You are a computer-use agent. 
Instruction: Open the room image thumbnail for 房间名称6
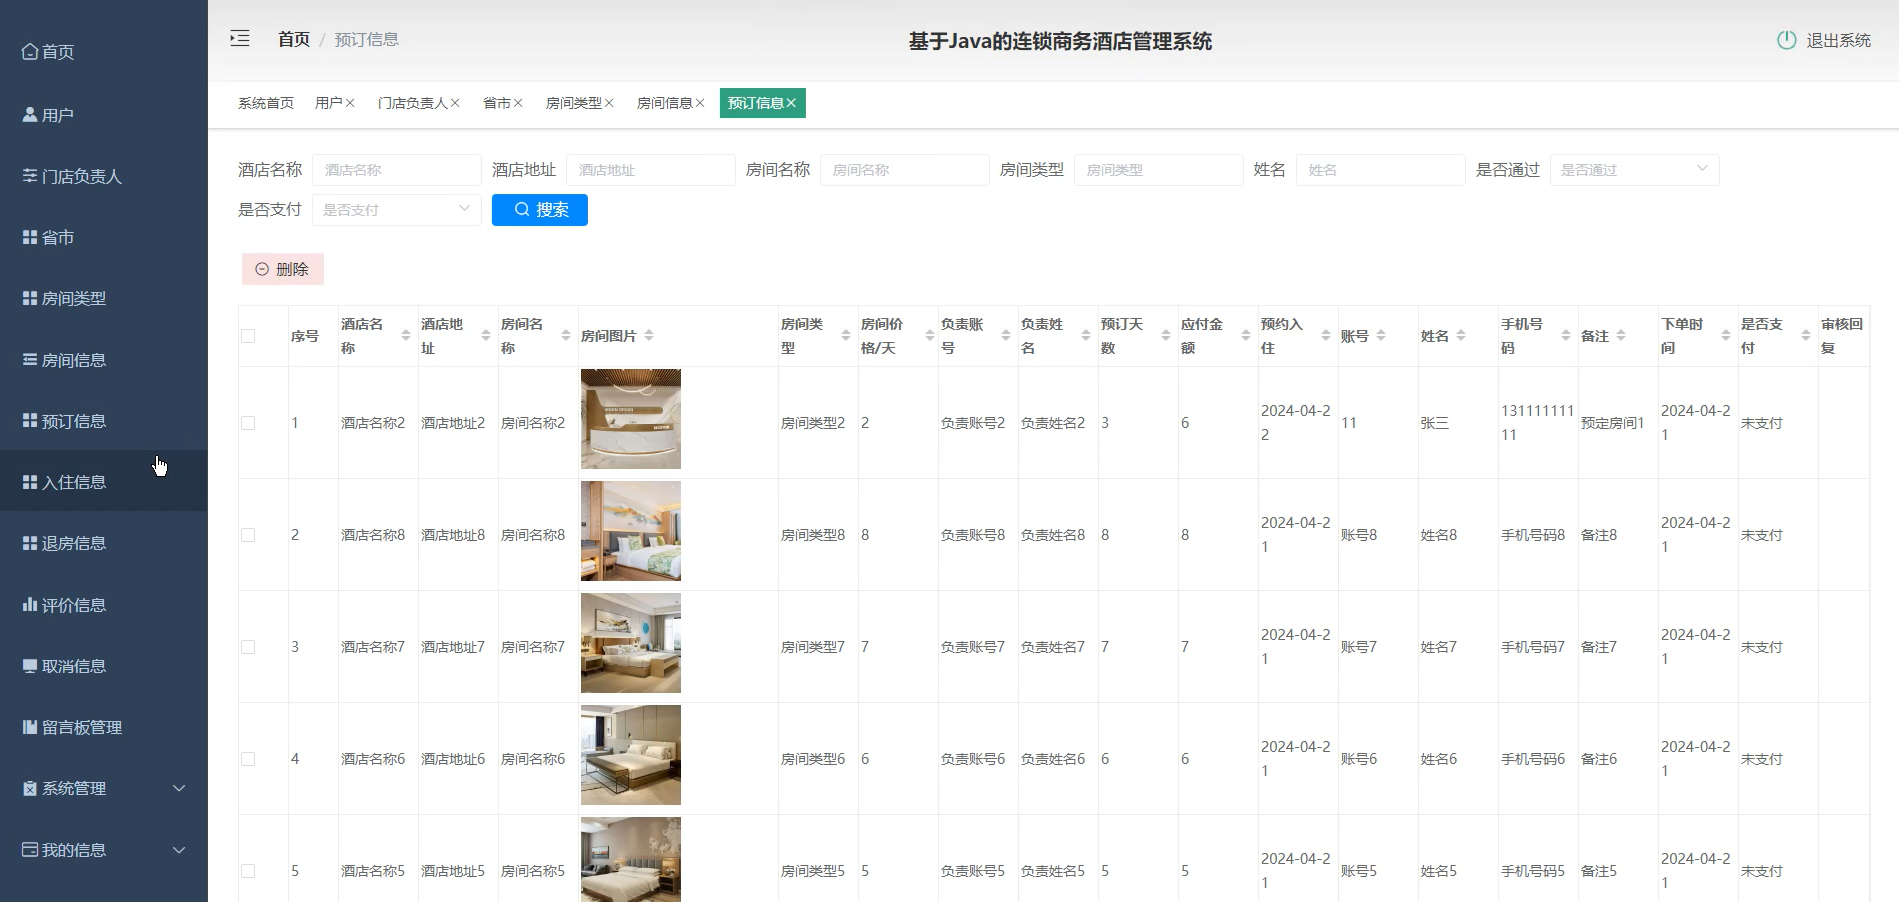click(x=631, y=755)
